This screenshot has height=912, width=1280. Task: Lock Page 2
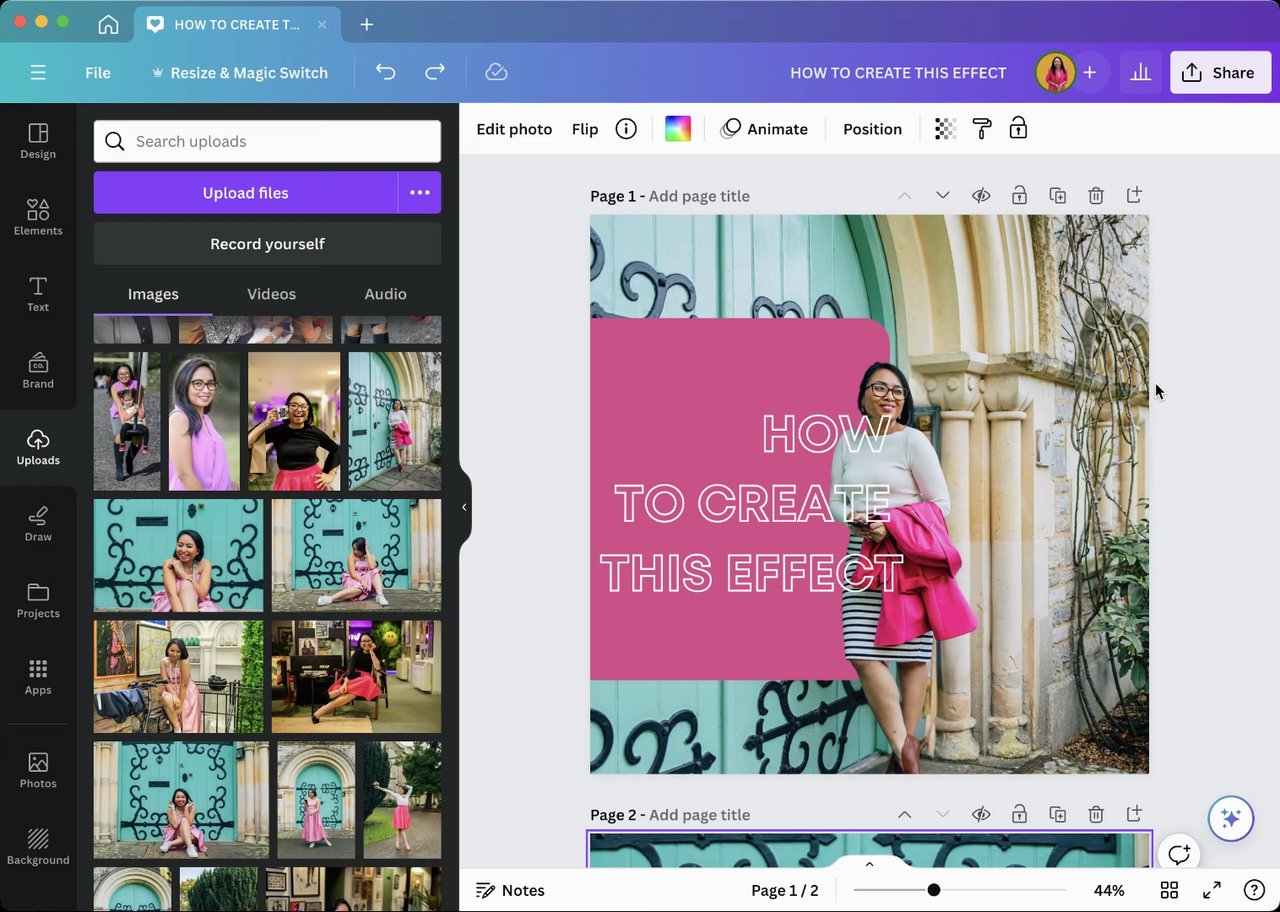click(1019, 815)
